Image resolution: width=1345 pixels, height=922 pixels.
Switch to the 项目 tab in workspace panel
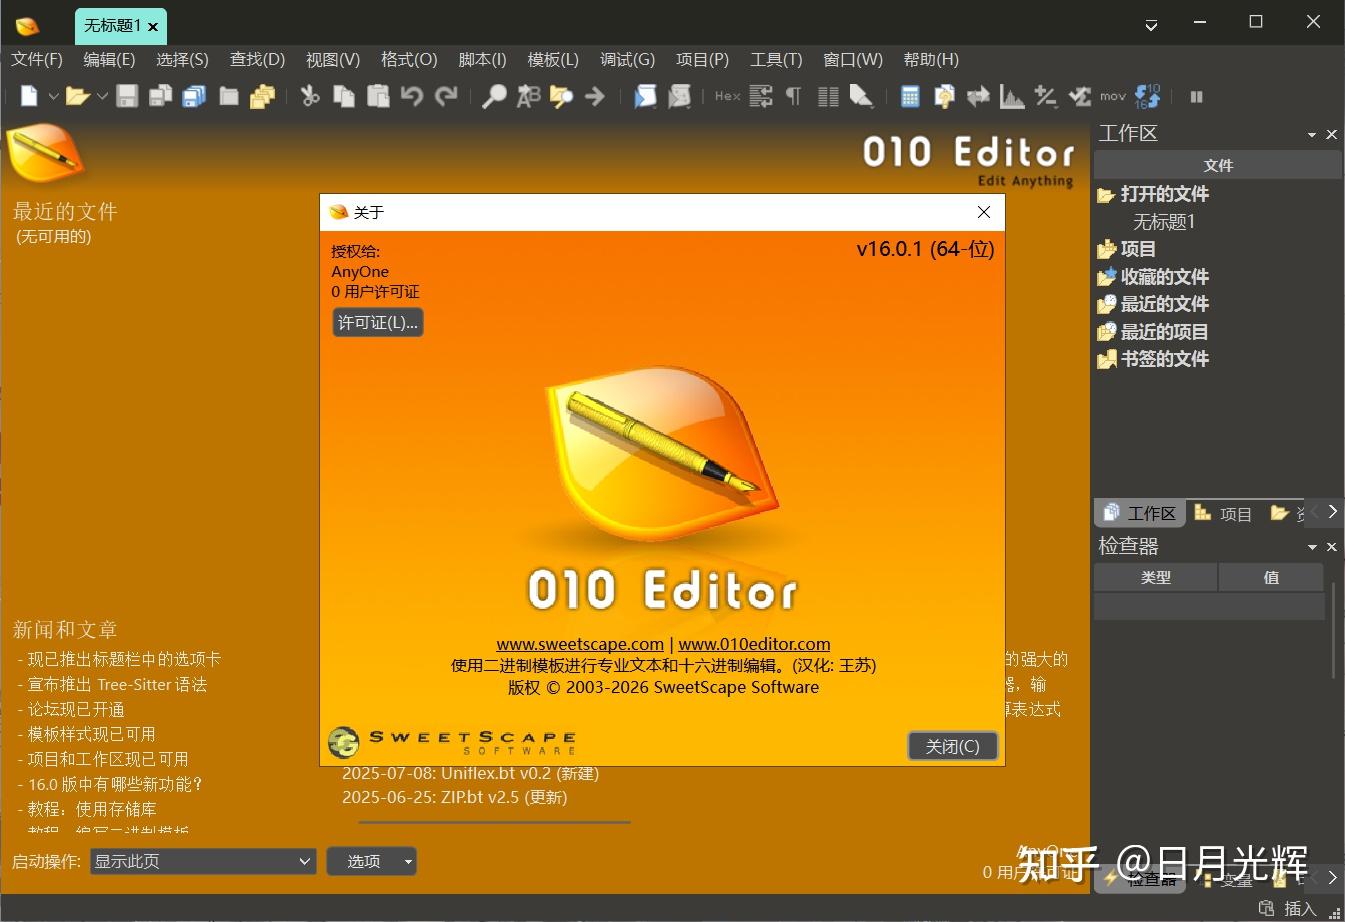point(1223,513)
